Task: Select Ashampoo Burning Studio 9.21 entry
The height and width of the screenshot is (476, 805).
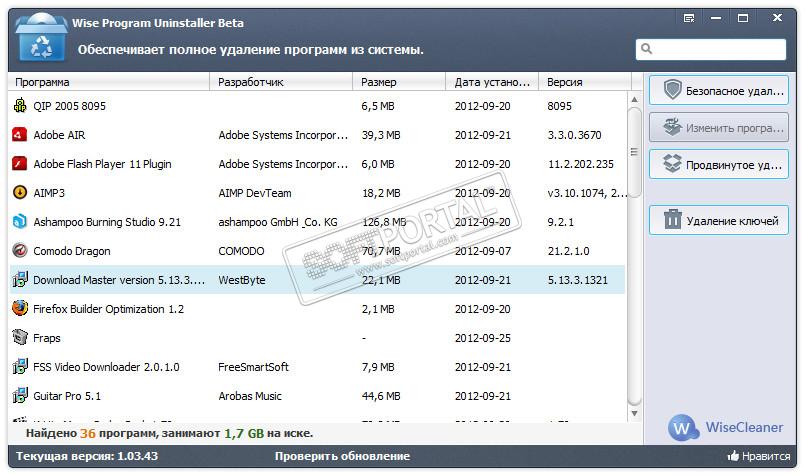Action: 107,222
